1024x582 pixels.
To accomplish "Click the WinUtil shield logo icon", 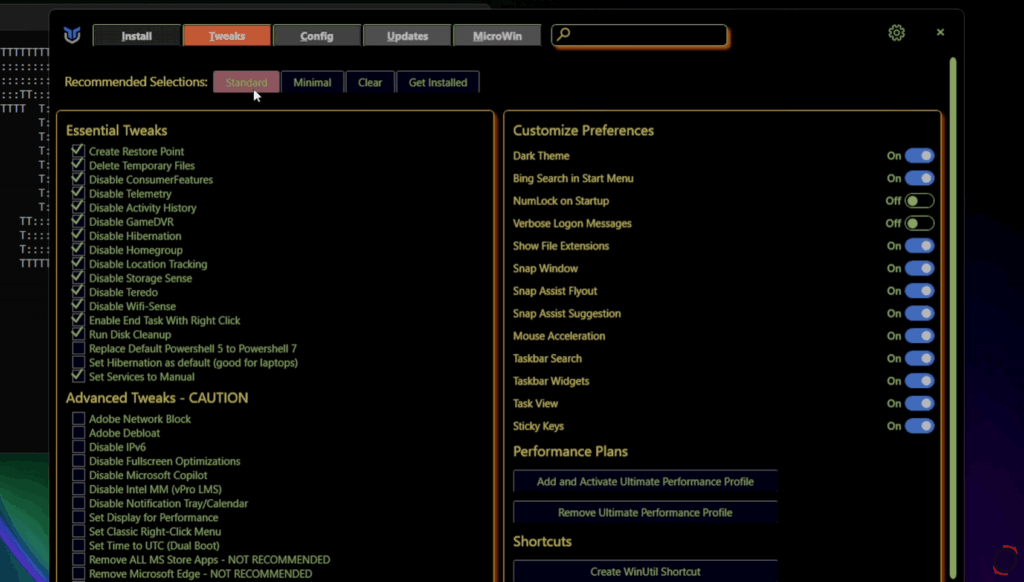I will tap(72, 35).
